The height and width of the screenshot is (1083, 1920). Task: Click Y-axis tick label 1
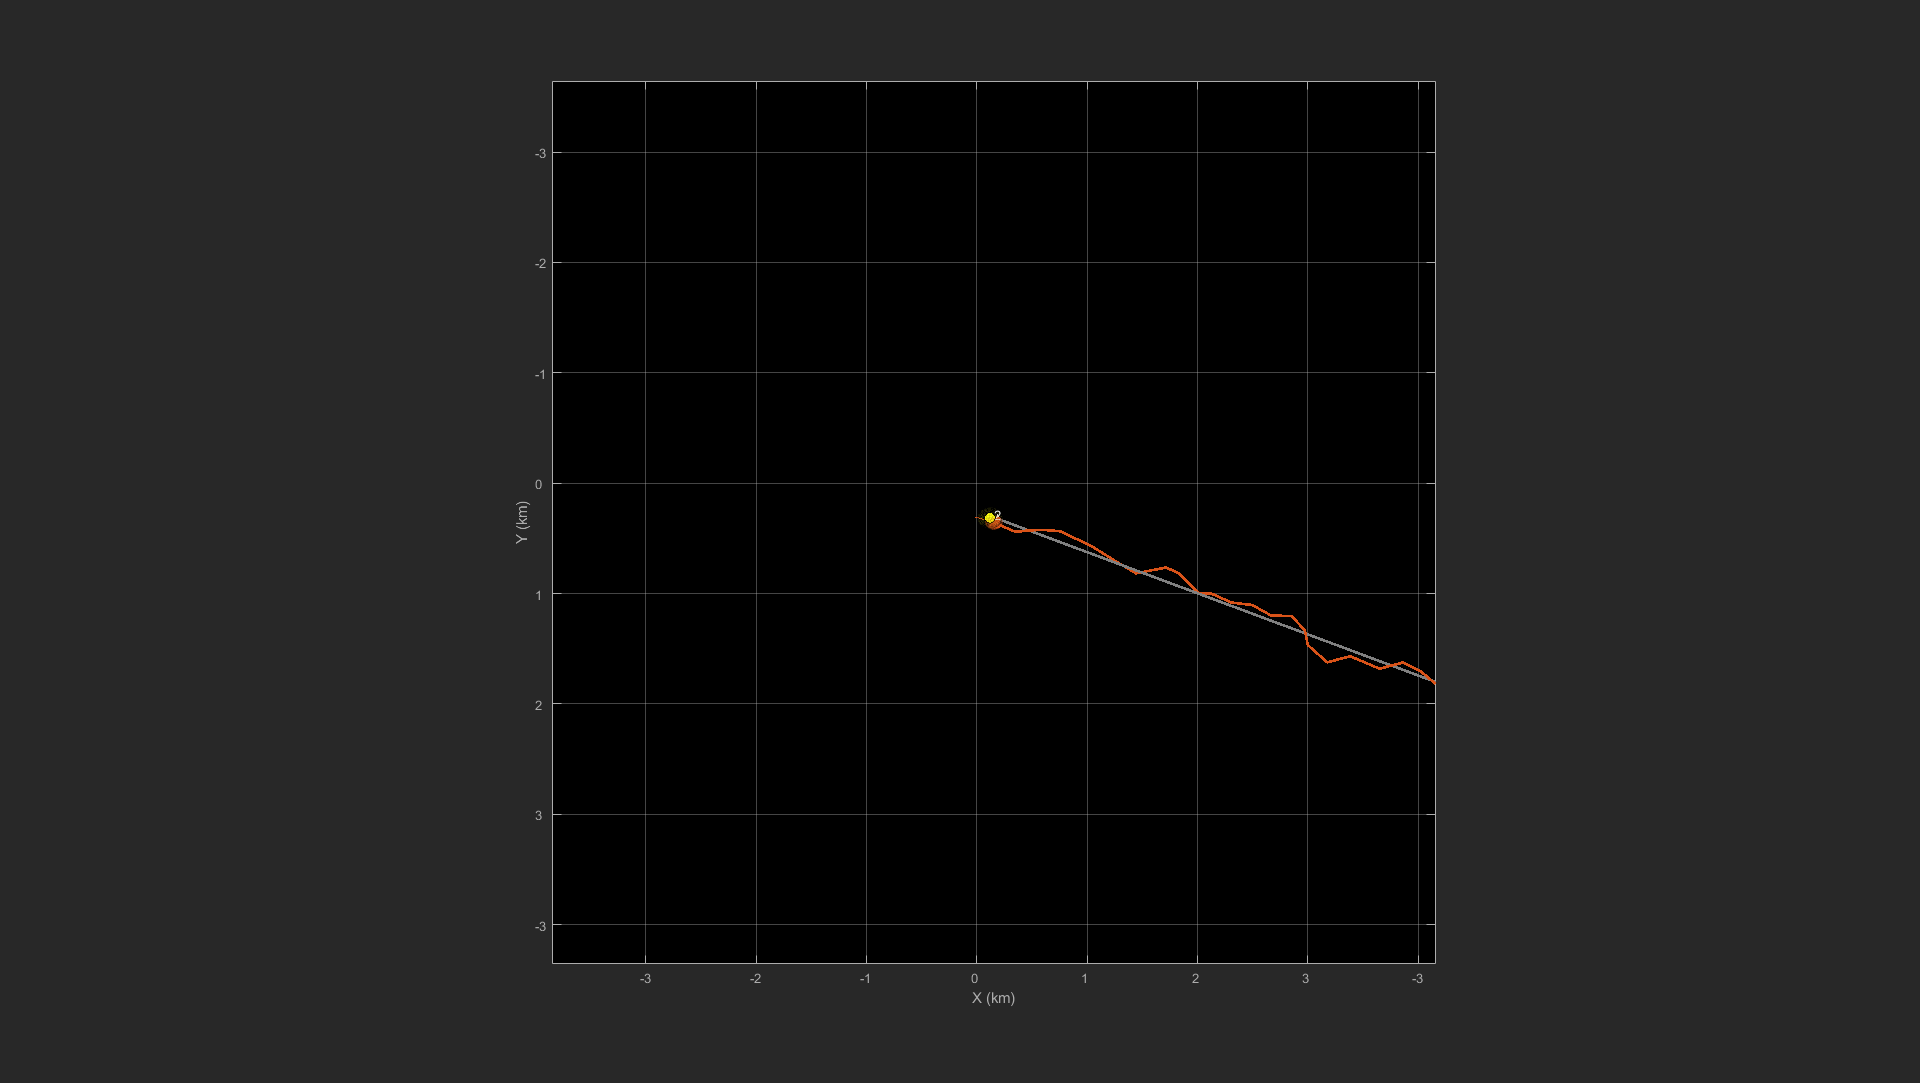[x=538, y=595]
